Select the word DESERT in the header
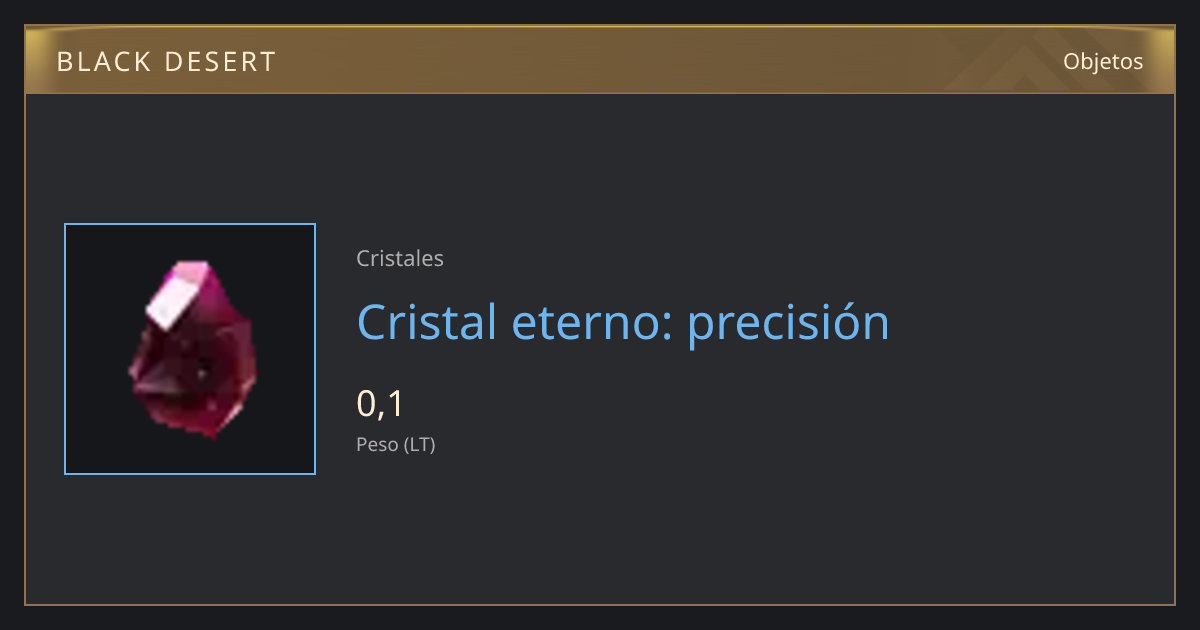Image resolution: width=1200 pixels, height=630 pixels. coord(219,62)
